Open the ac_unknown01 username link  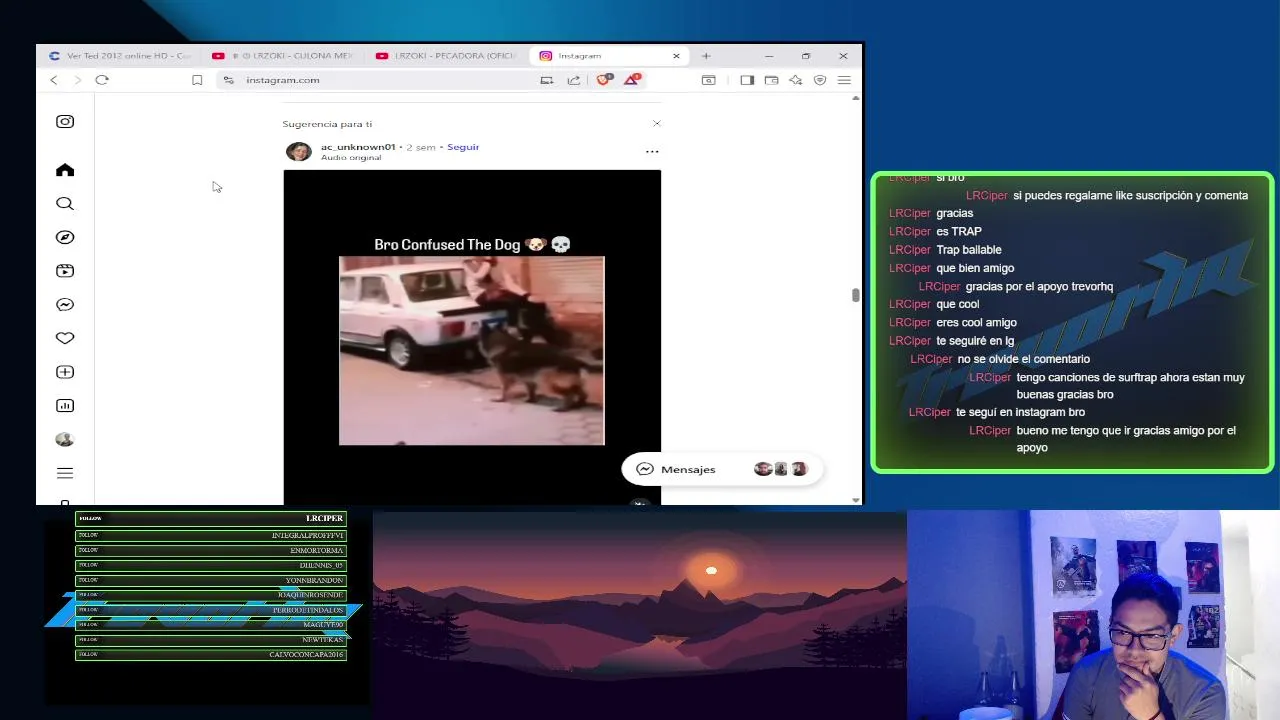click(x=358, y=147)
